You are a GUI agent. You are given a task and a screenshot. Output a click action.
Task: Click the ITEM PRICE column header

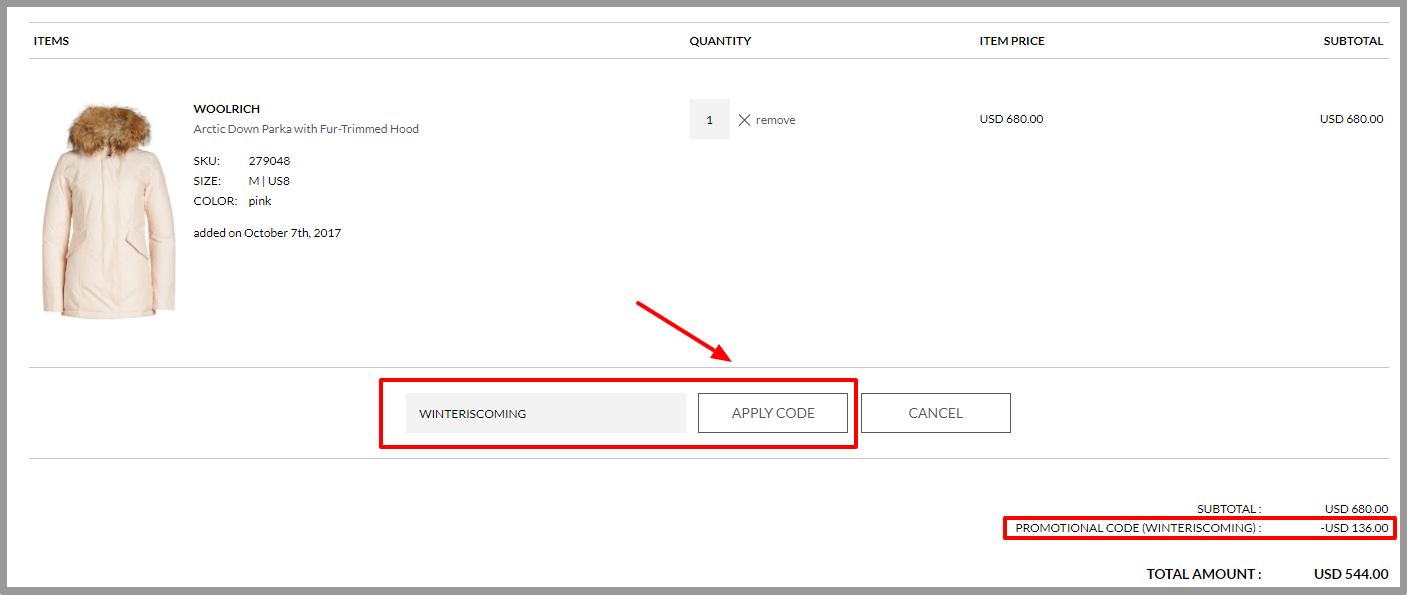[x=1012, y=41]
